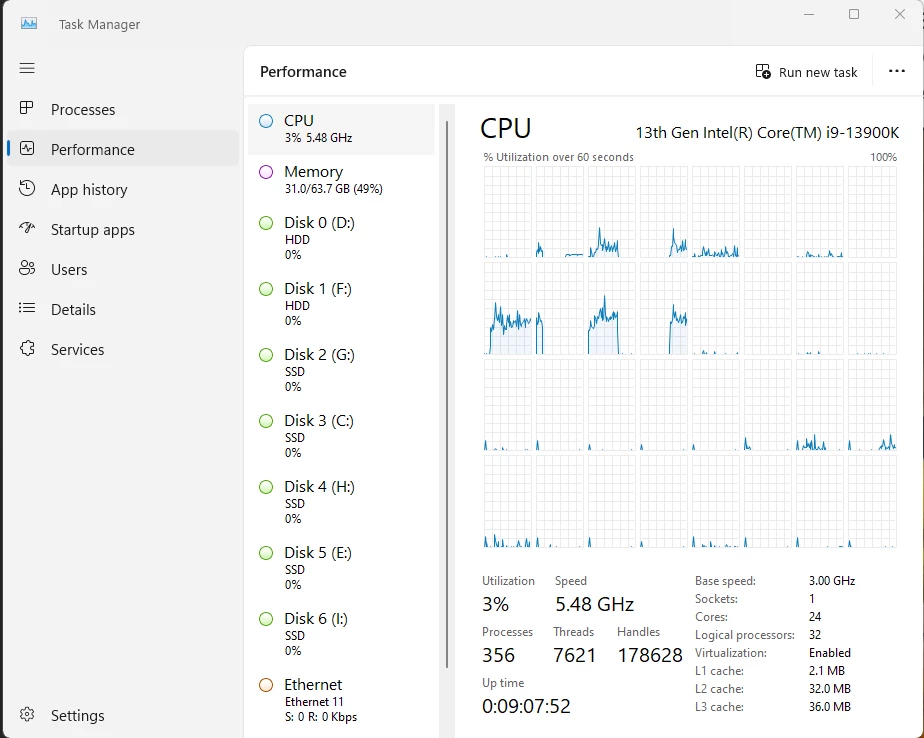
Task: Switch to the Performance tab
Action: pos(124,149)
